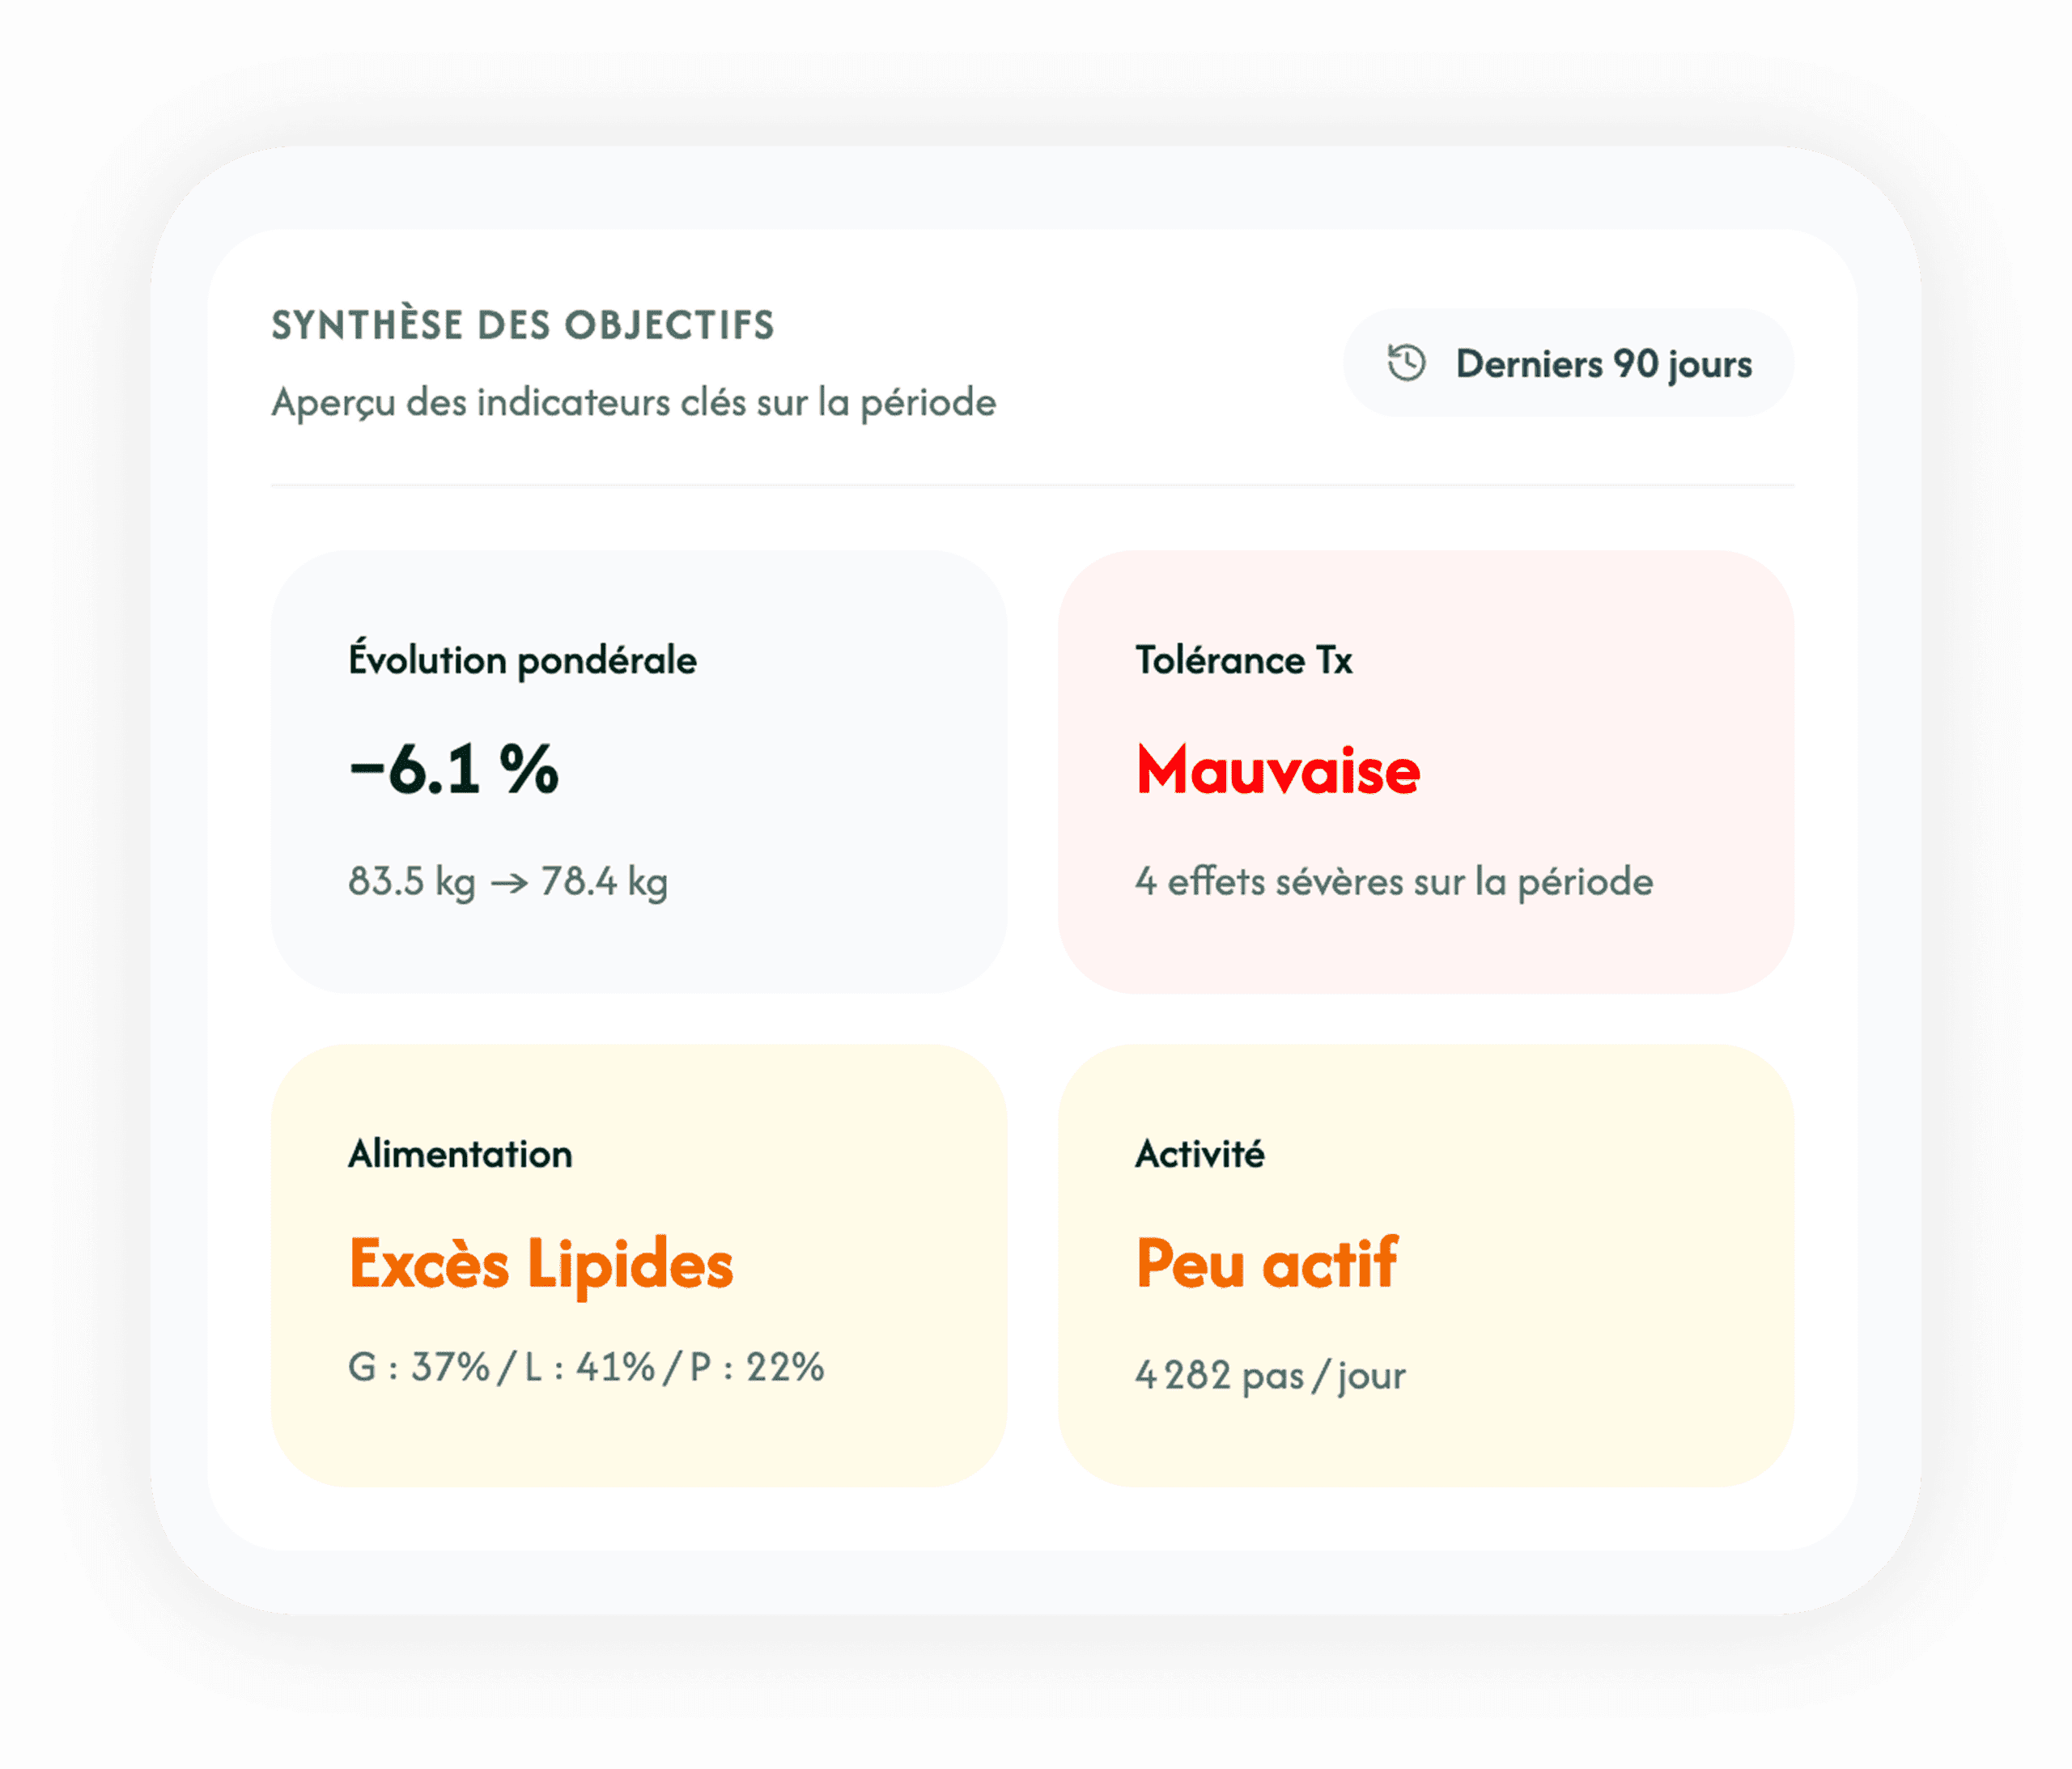
Task: Click the −6.1 % weight change value
Action: [x=454, y=770]
